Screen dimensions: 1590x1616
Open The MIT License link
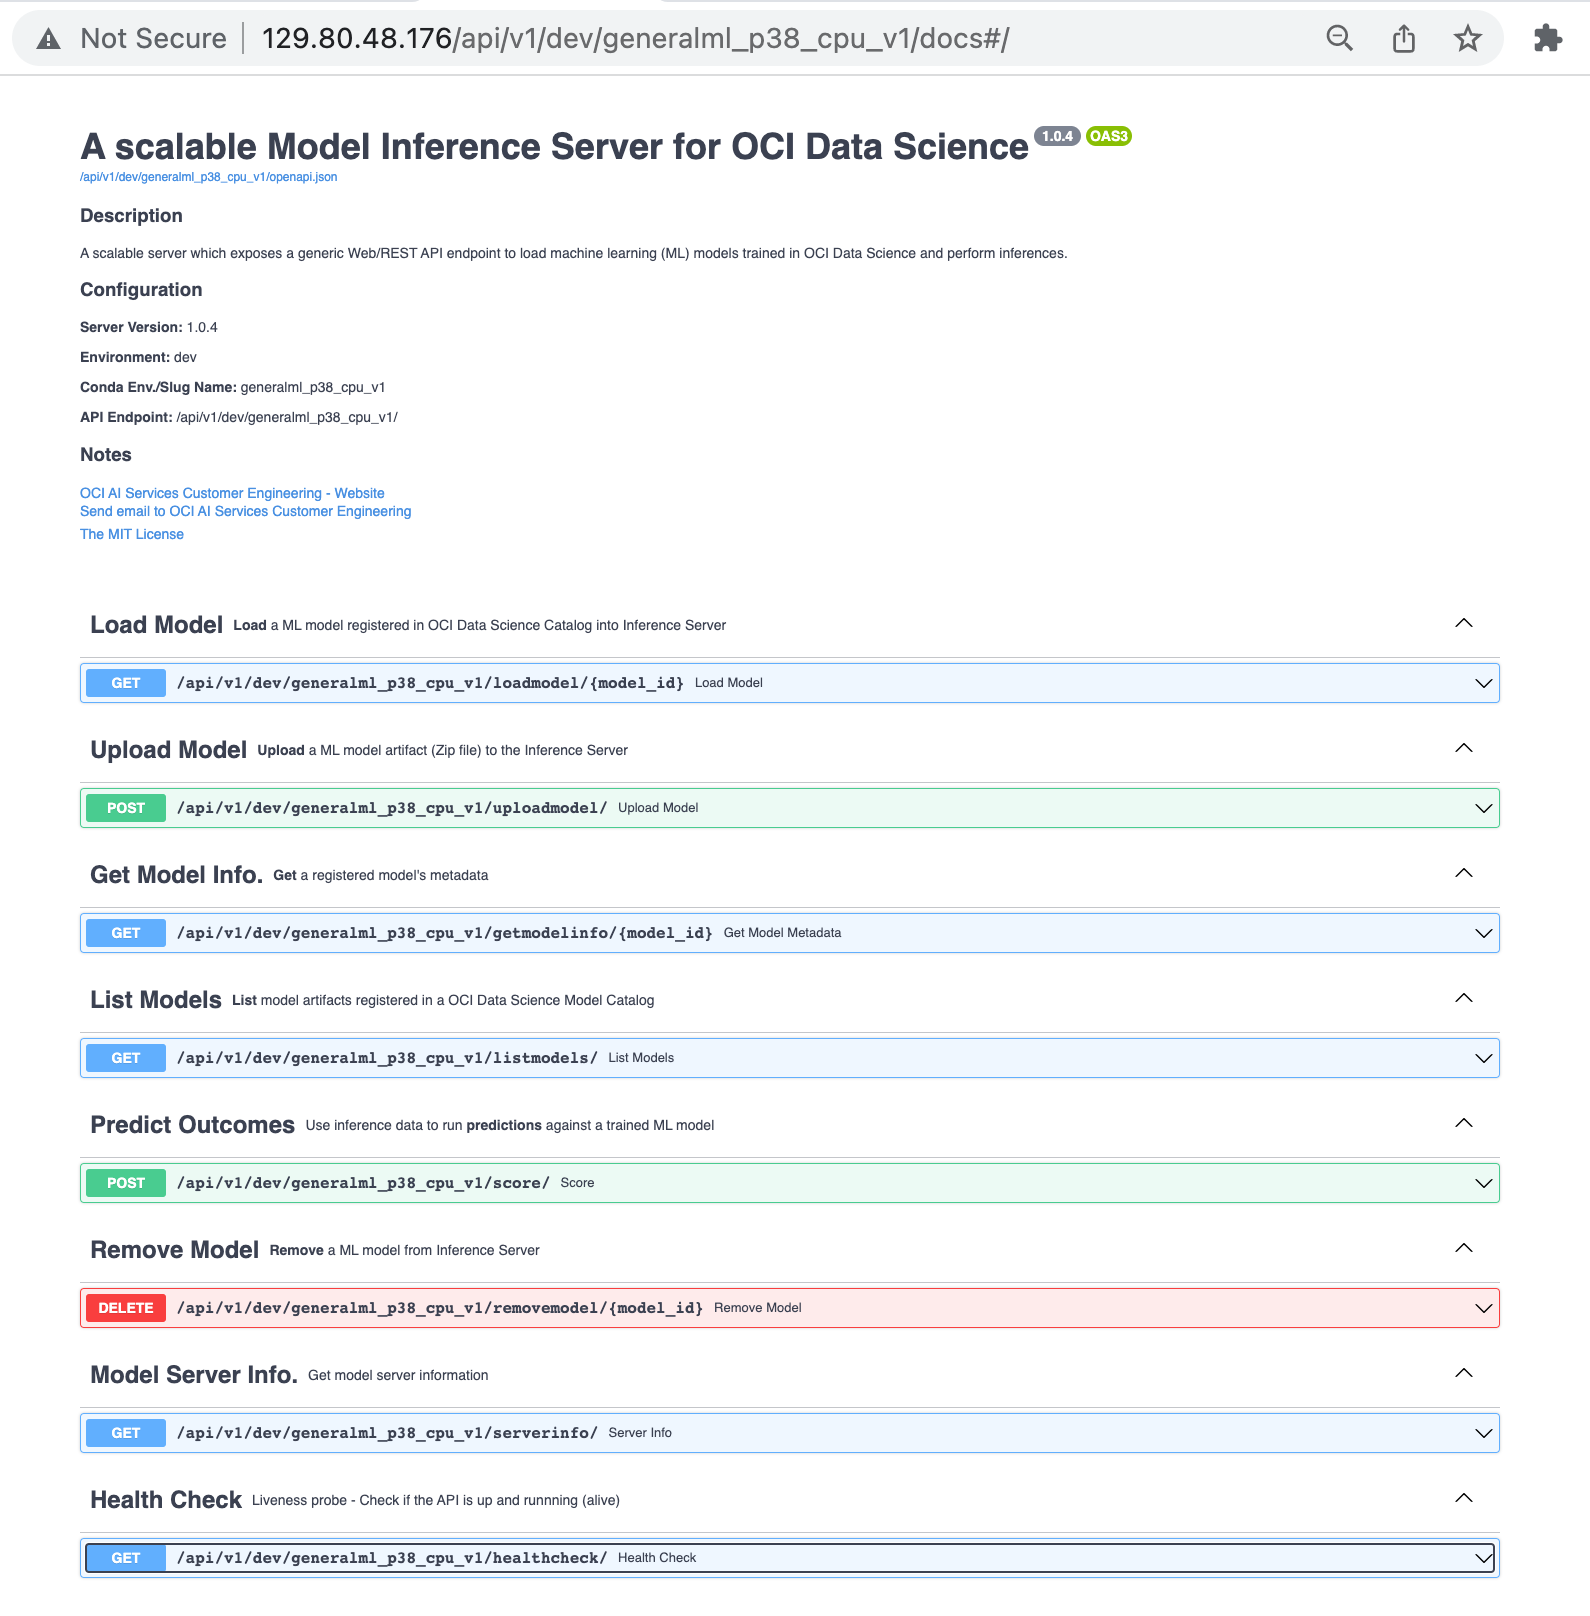click(132, 534)
